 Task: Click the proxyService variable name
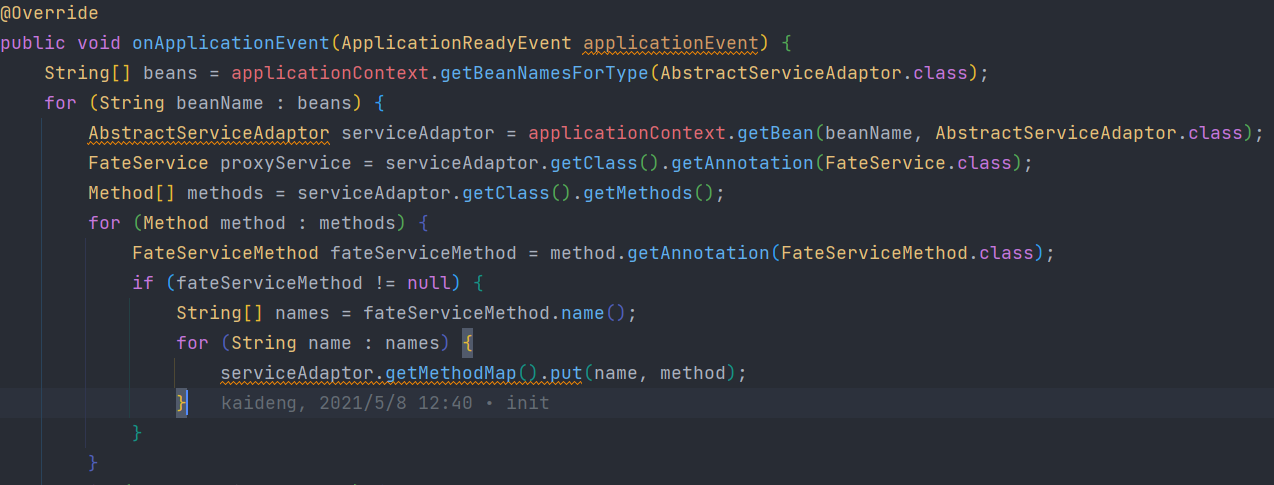[286, 163]
